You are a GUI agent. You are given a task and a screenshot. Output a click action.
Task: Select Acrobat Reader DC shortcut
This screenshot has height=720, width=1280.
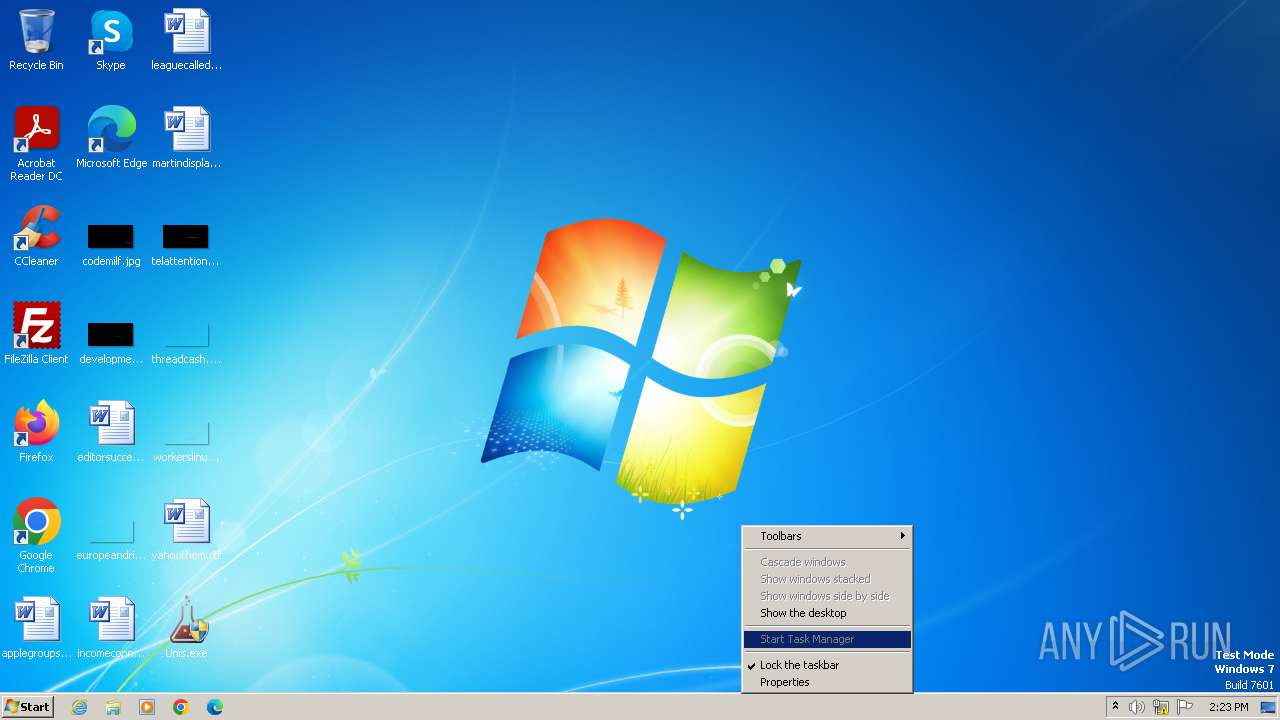36,143
